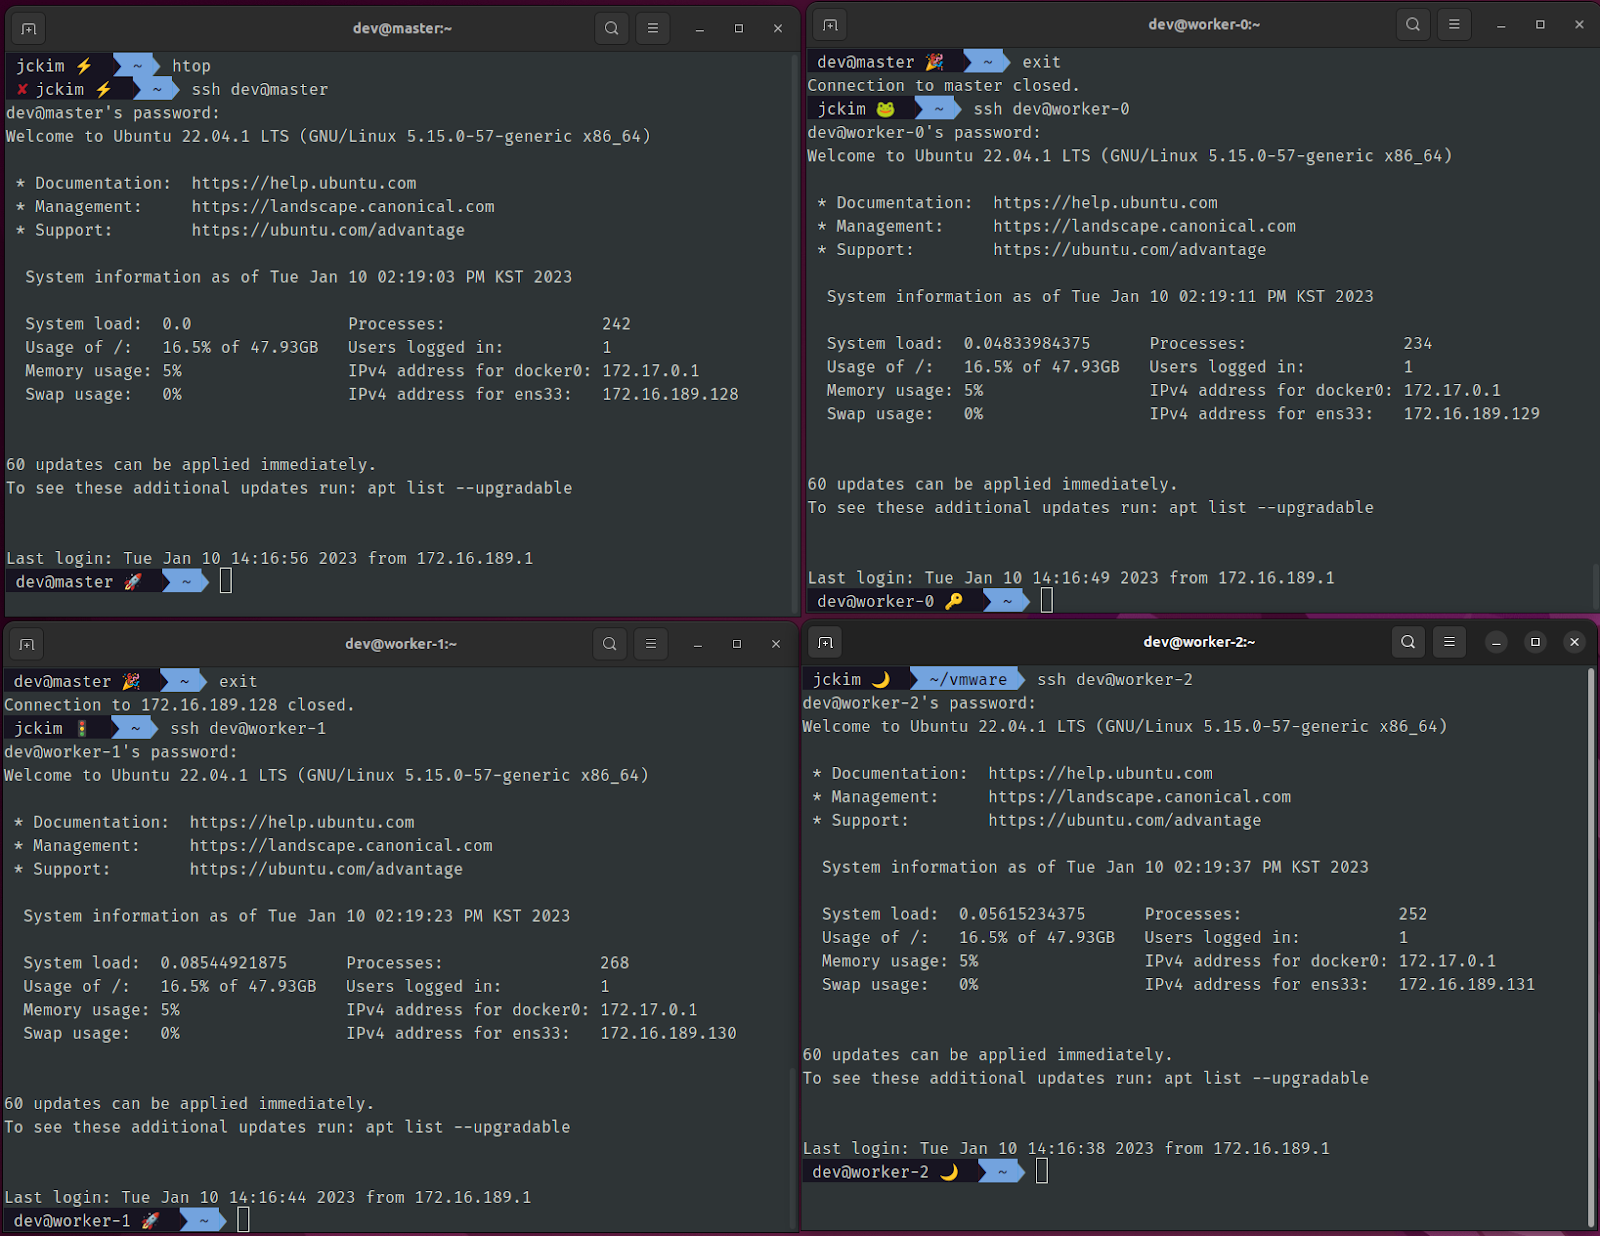Click 'Connection to master closed.' line
Image resolution: width=1600 pixels, height=1236 pixels.
(943, 86)
